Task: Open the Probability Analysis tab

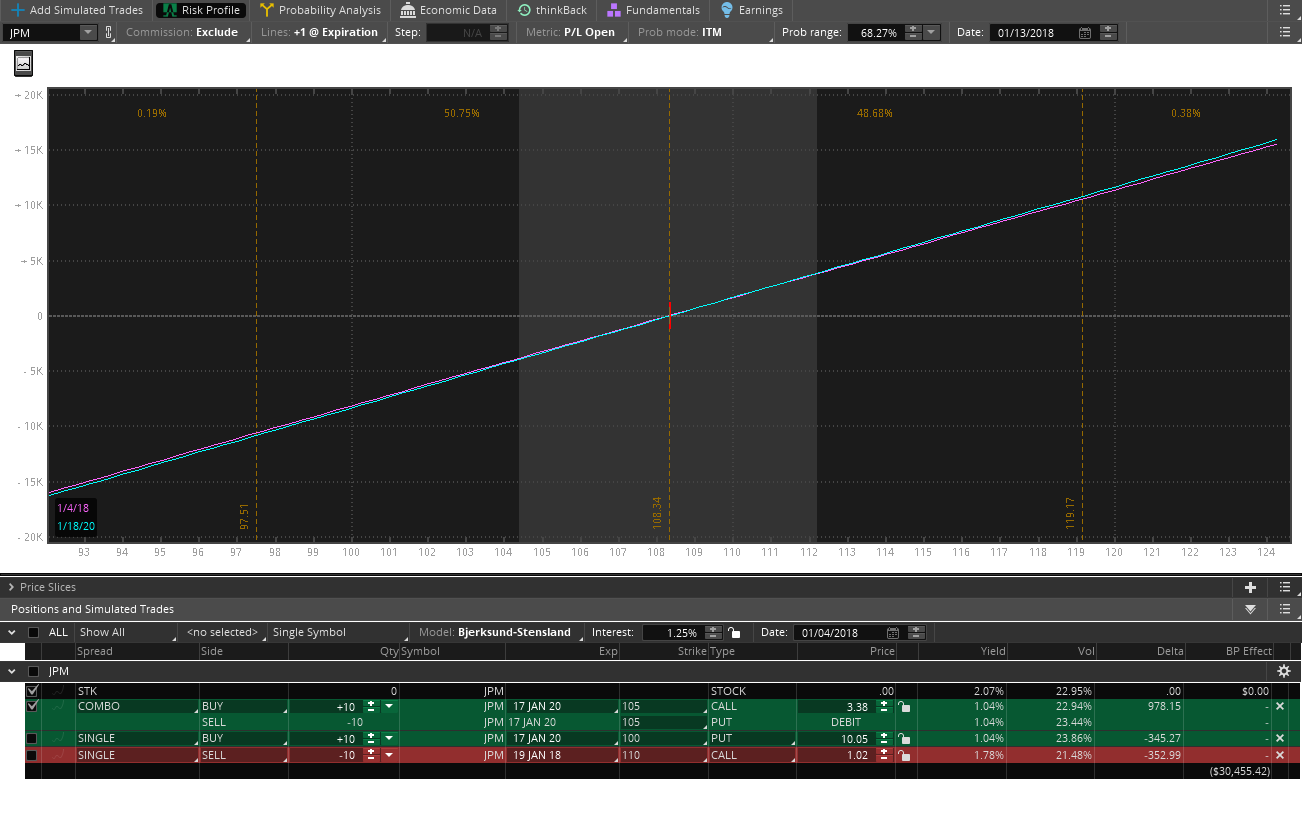Action: (320, 10)
